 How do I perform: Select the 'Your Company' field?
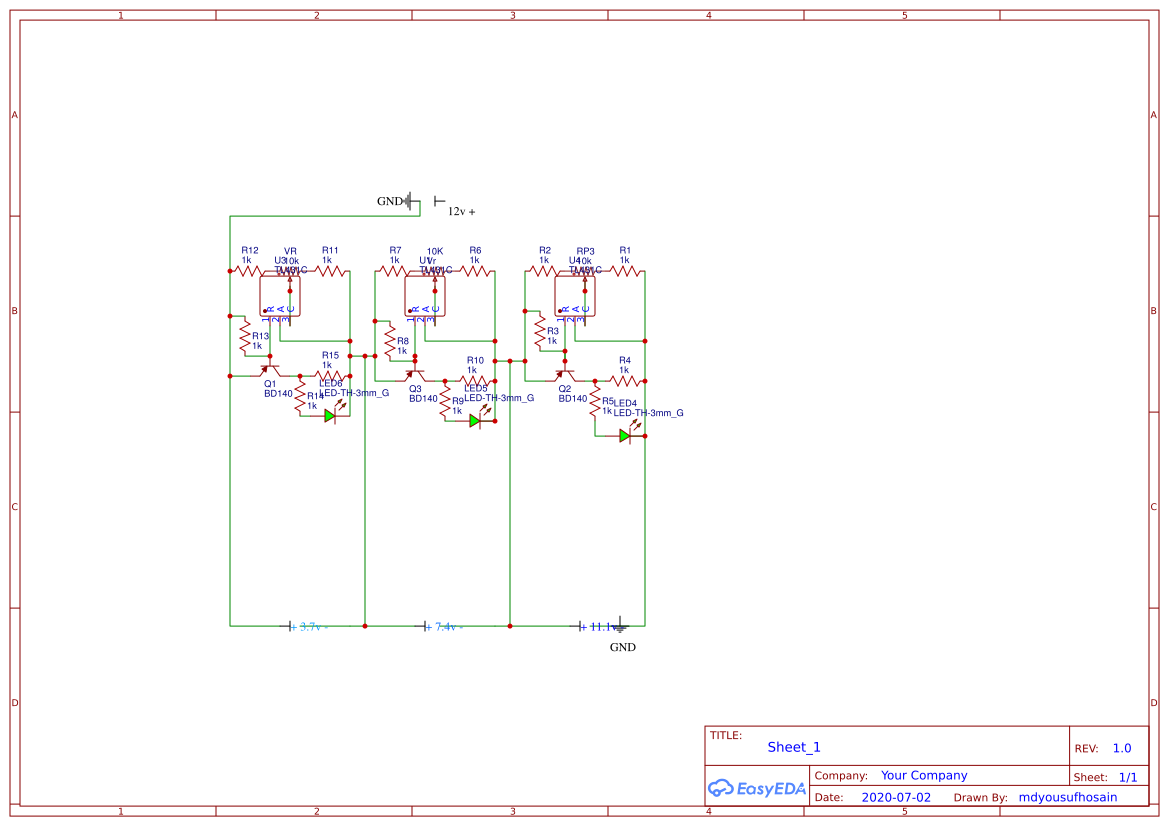pos(924,775)
